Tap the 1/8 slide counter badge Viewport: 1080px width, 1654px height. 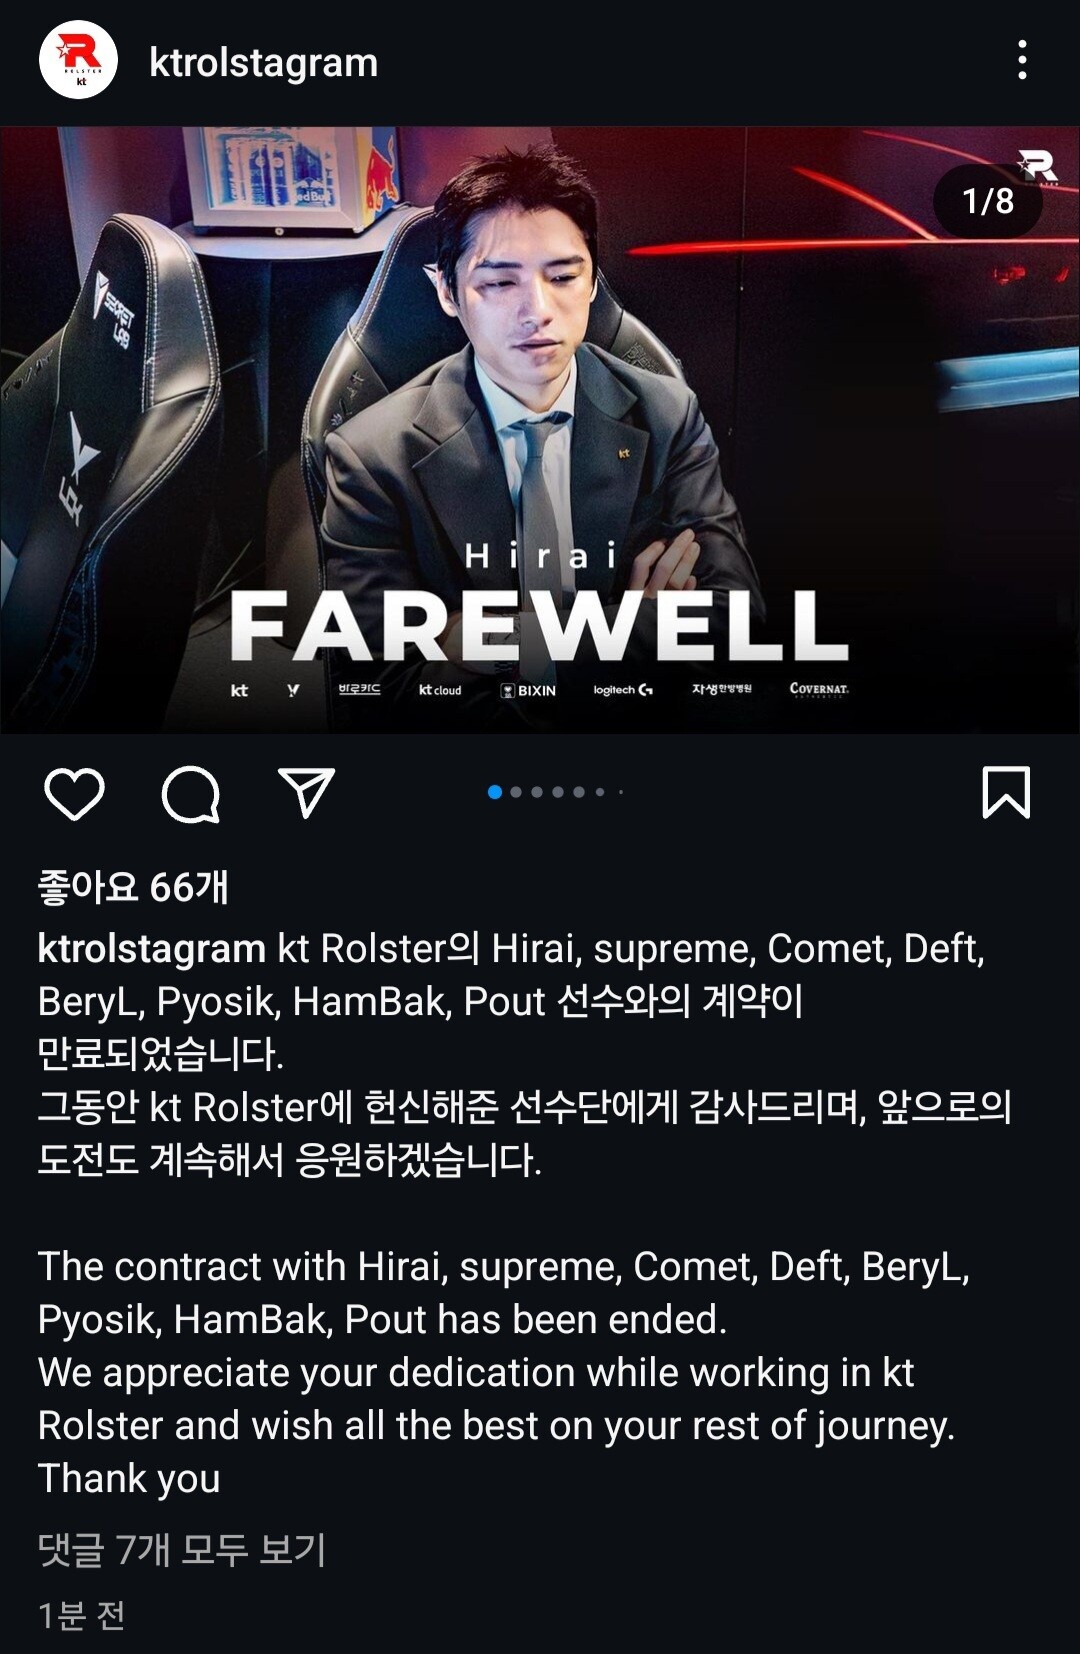click(988, 201)
